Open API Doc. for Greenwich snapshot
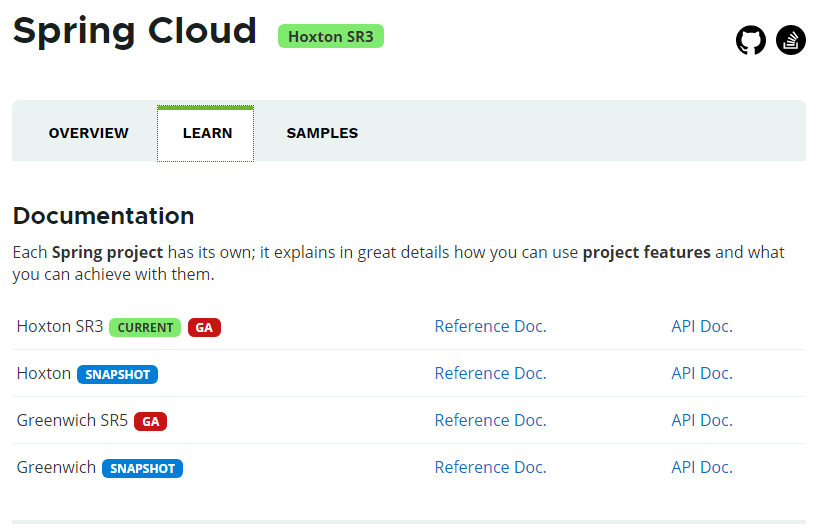819x531 pixels. pos(702,467)
